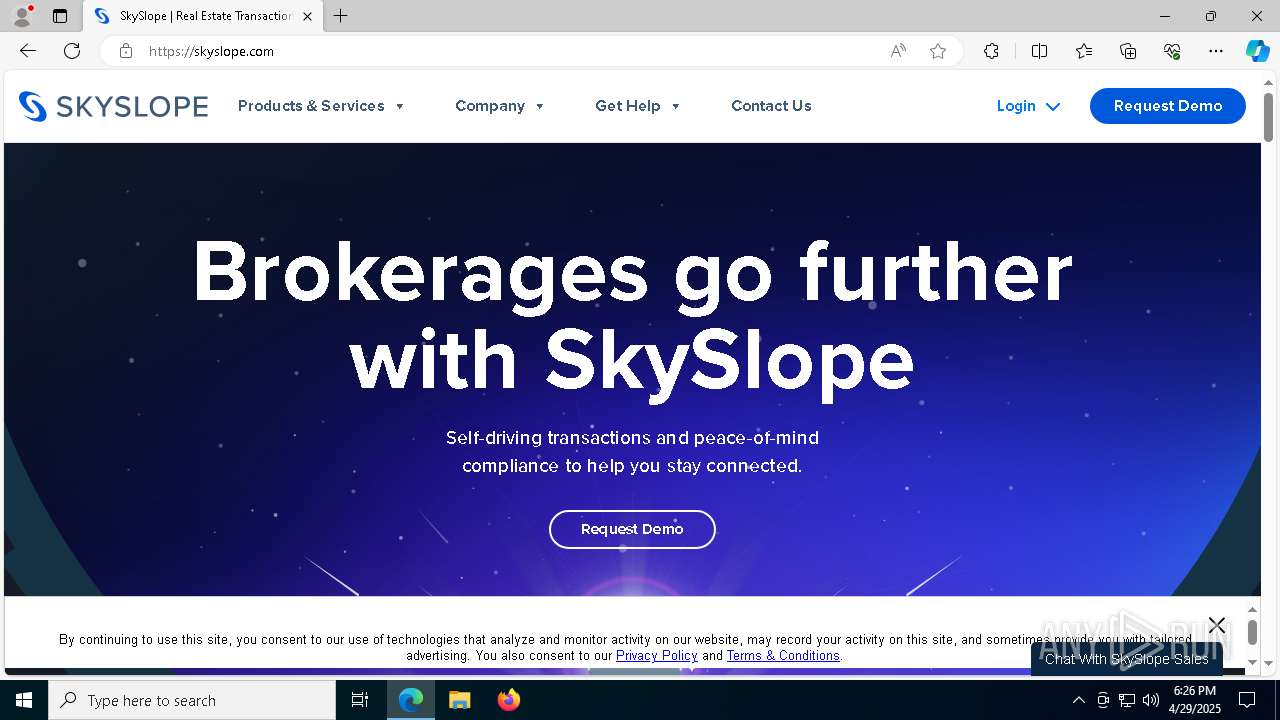Open the Collections icon
The image size is (1280, 720).
coord(1128,51)
